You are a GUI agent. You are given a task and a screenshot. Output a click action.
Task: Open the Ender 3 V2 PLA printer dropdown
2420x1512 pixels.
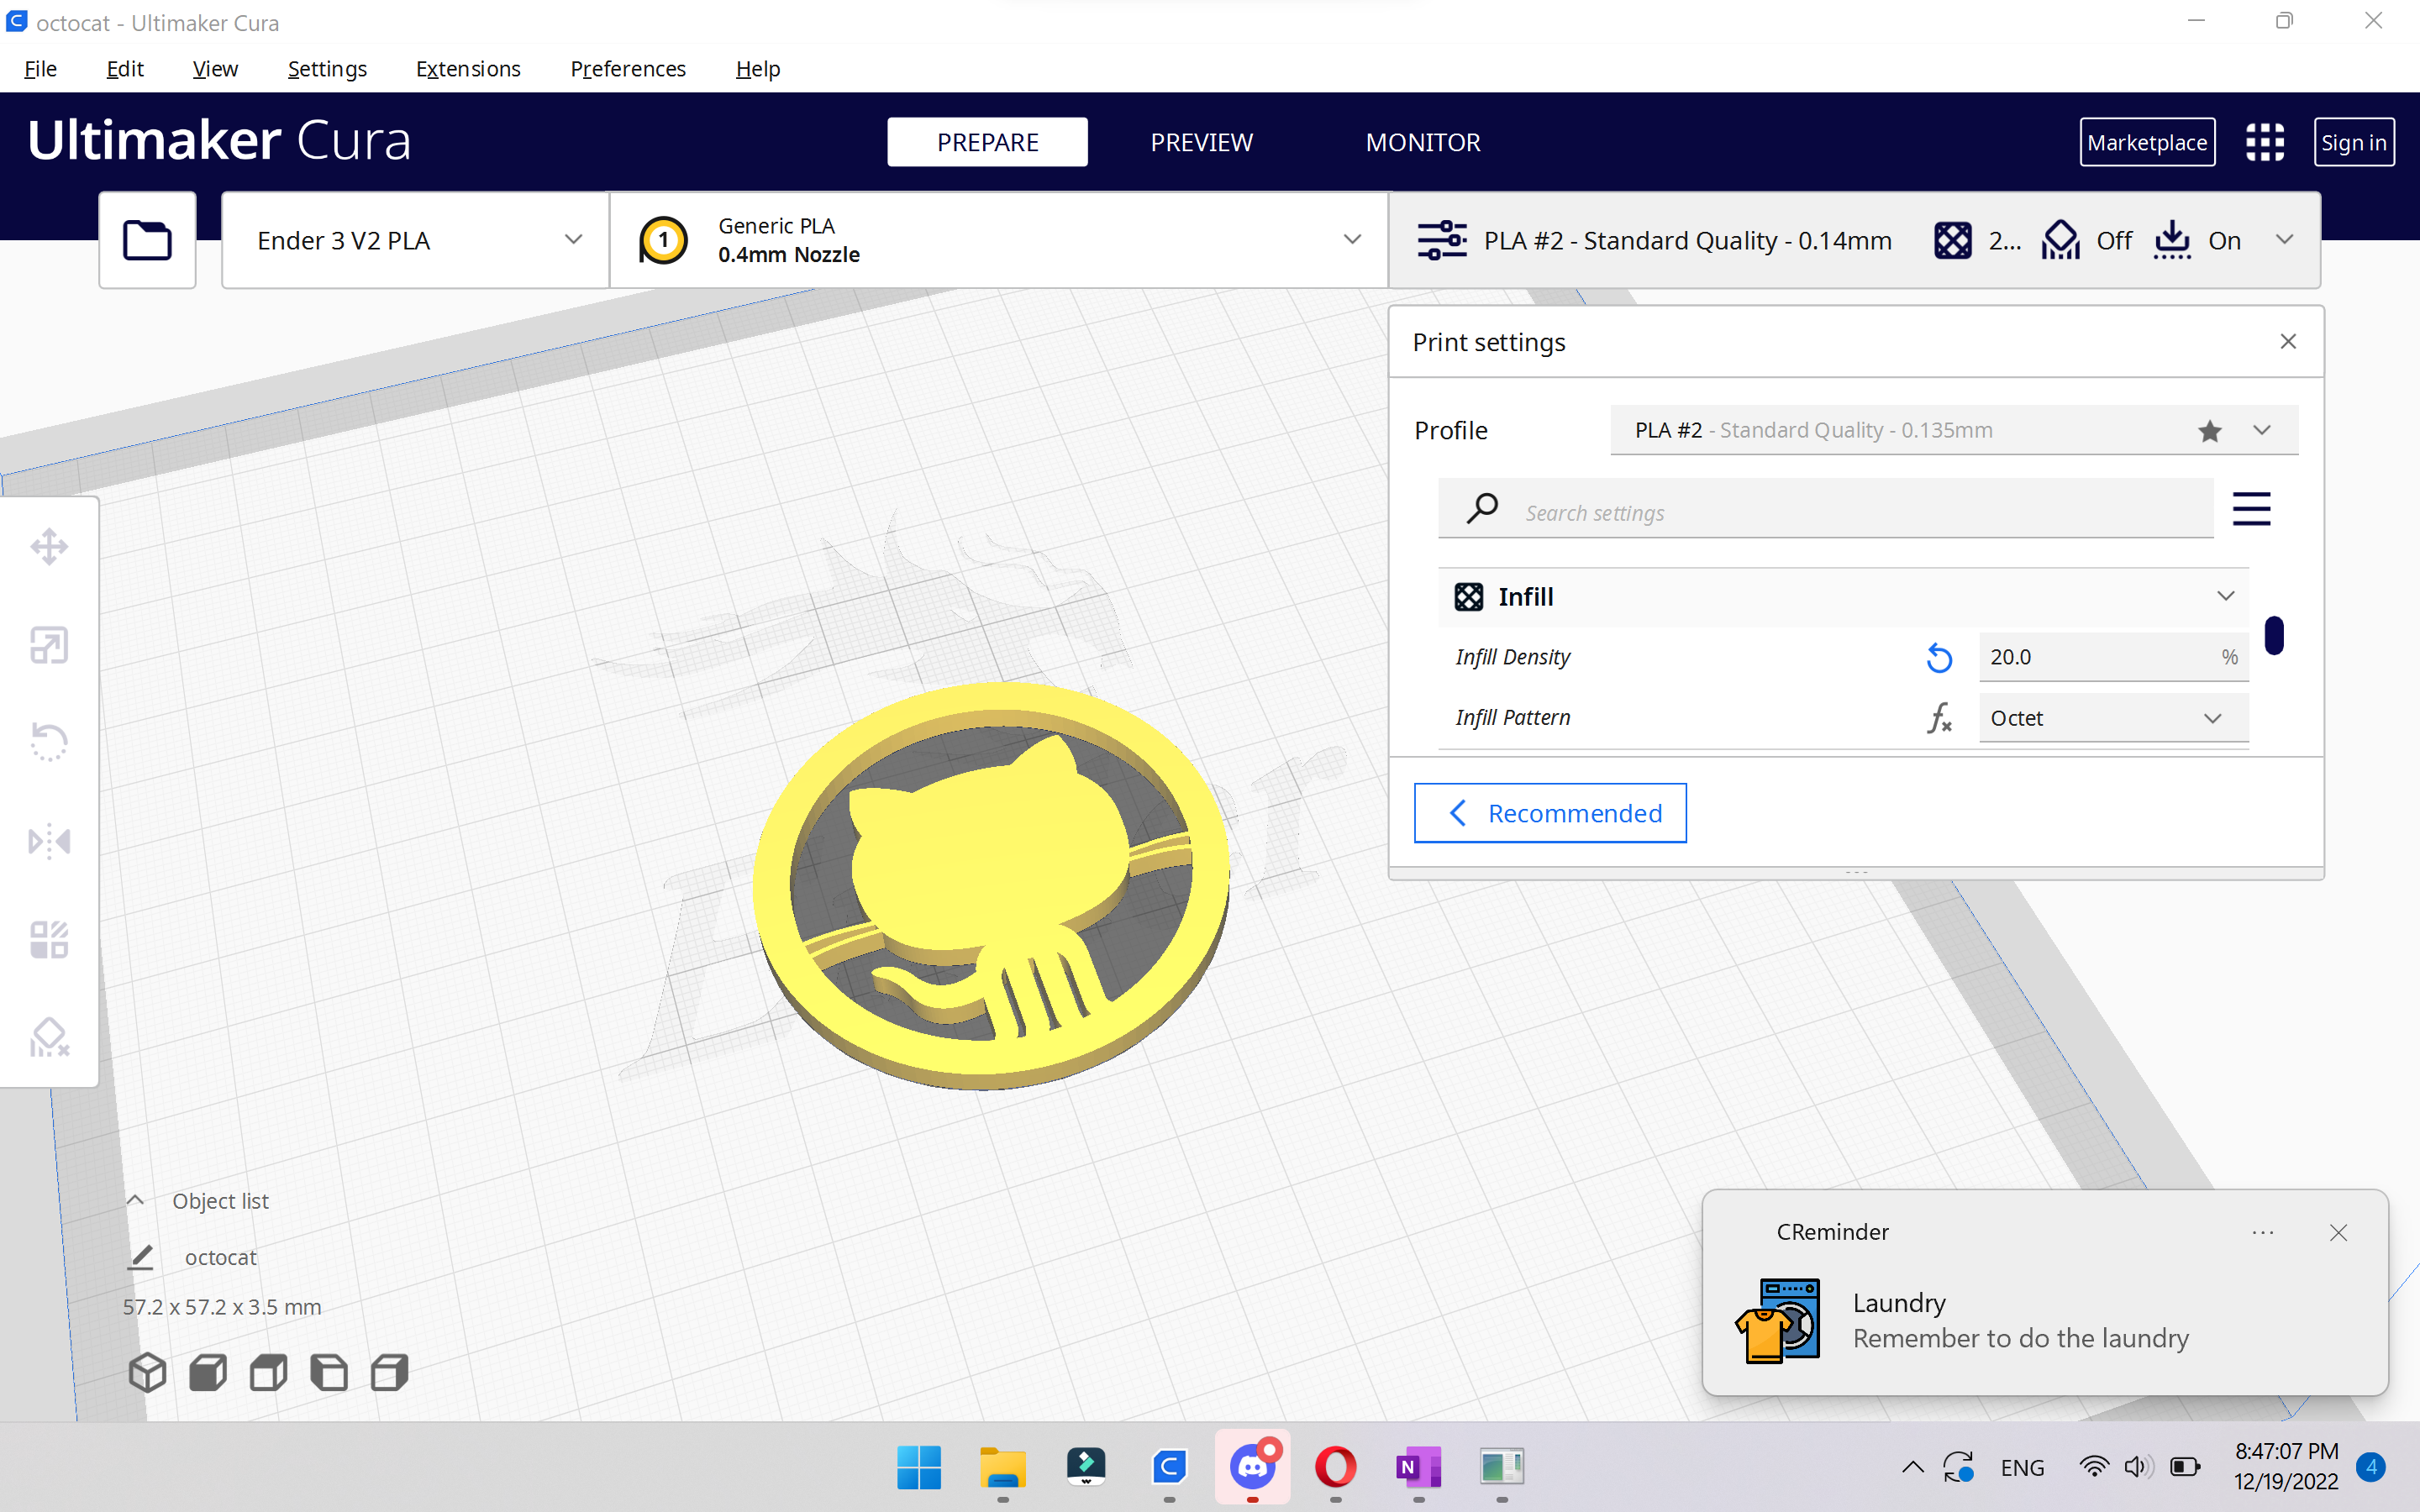click(x=415, y=240)
